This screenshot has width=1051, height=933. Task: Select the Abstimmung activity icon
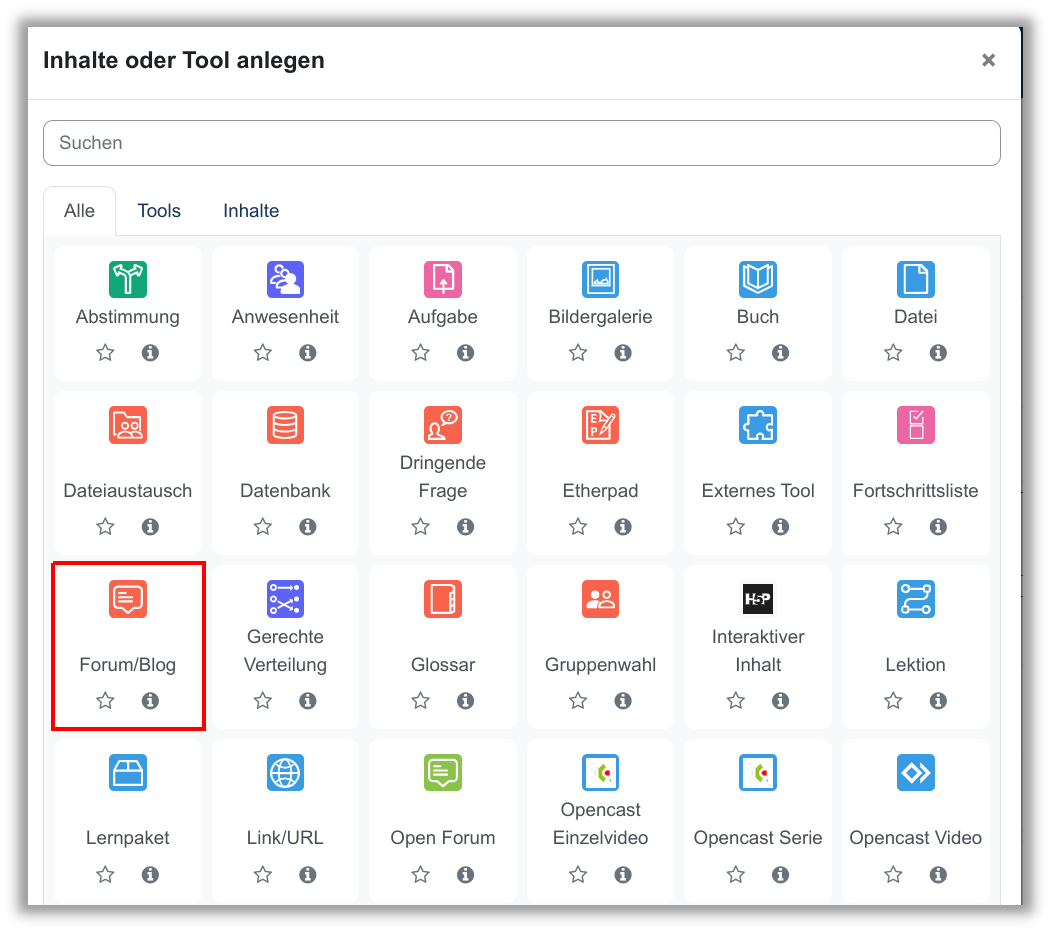point(127,280)
